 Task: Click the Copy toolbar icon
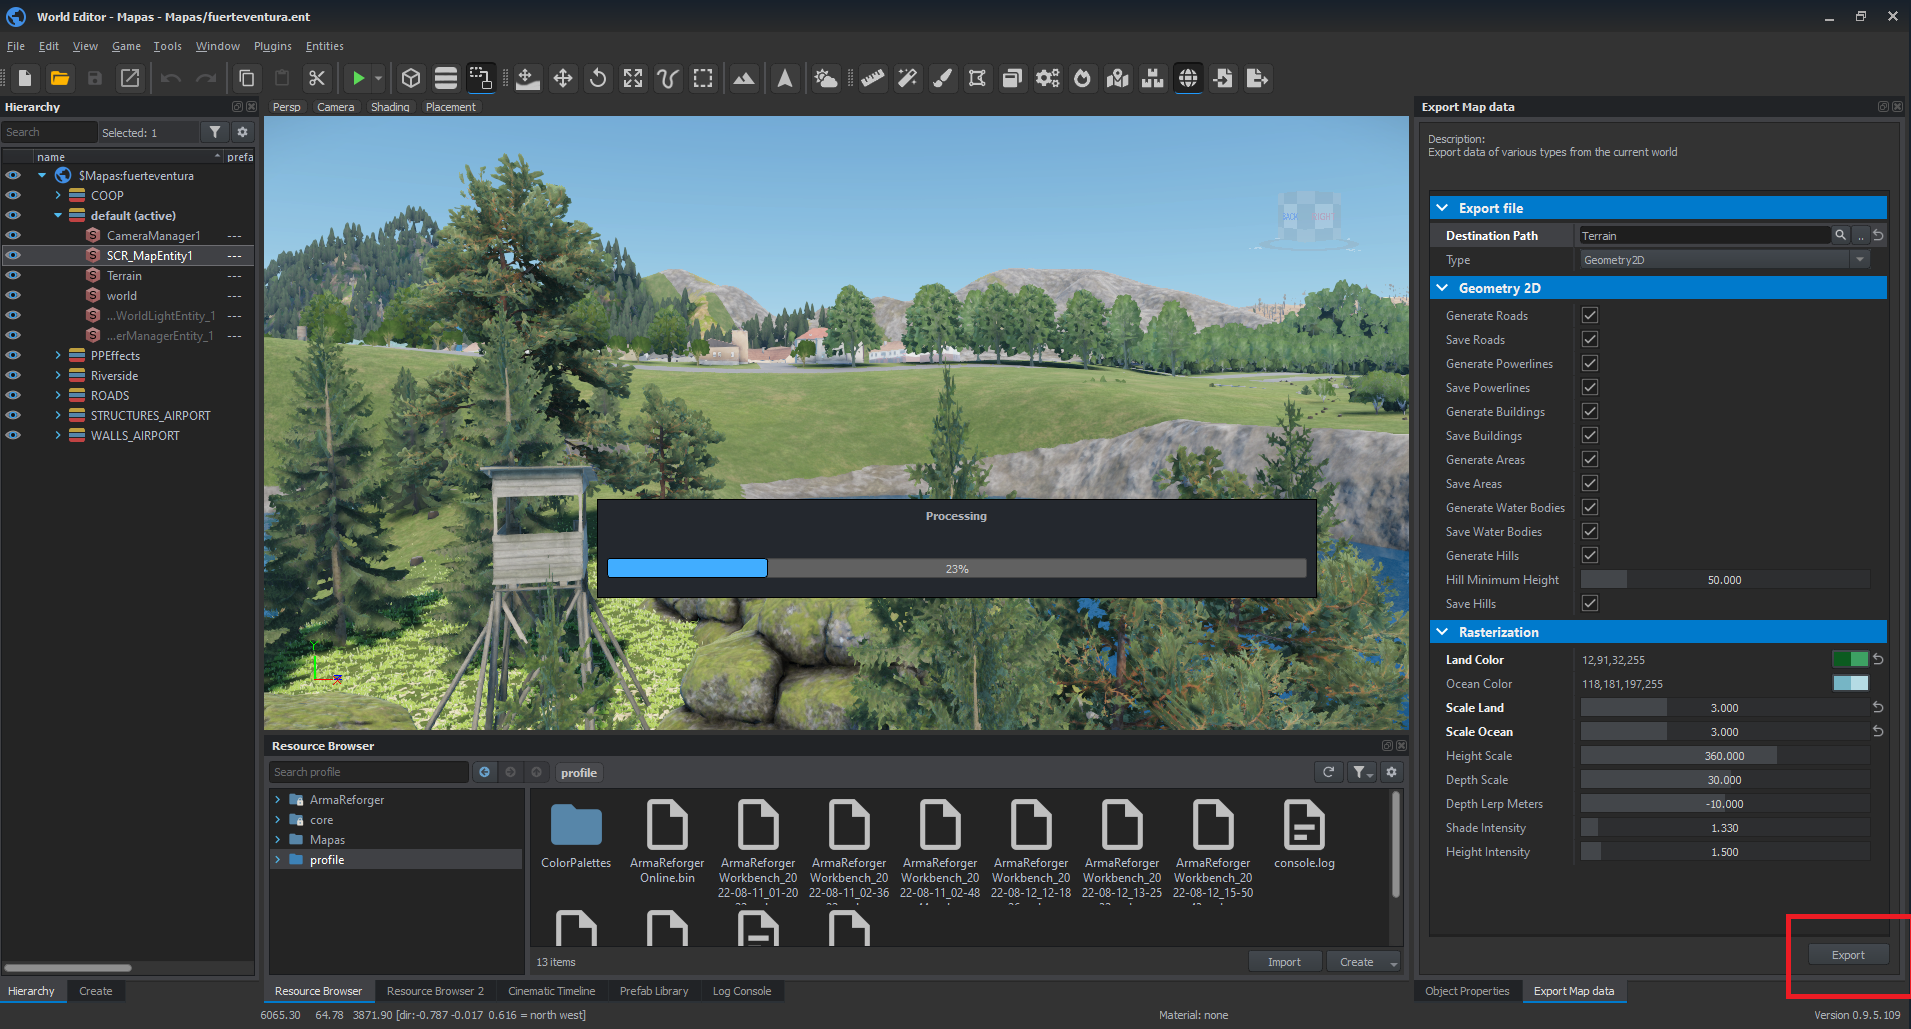click(246, 78)
